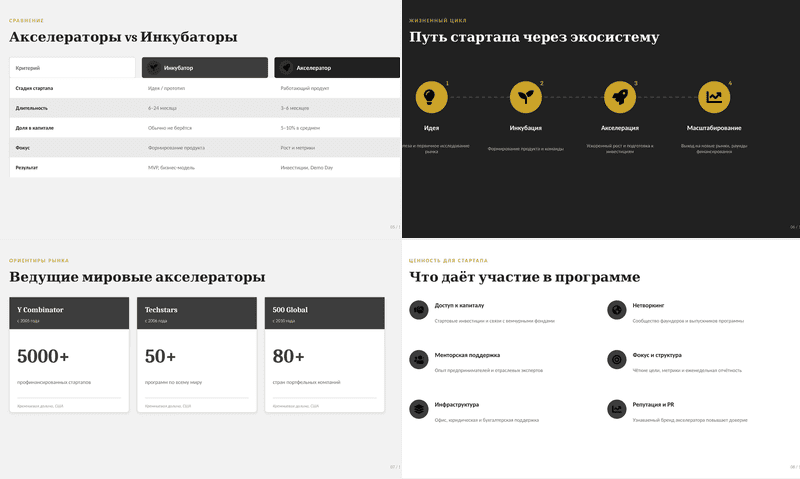Click the Репутация и PR chart icon

(617, 409)
